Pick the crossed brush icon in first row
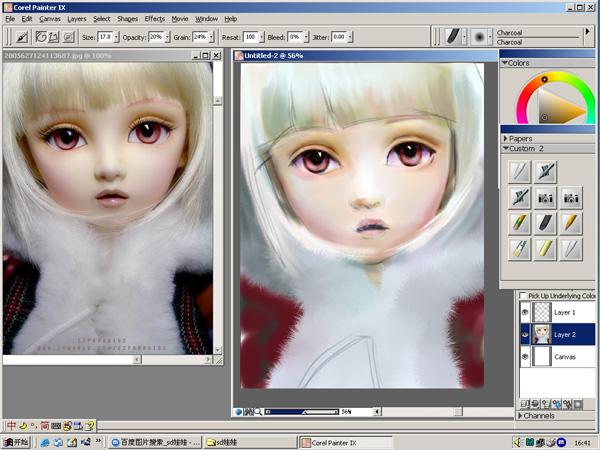Image resolution: width=600 pixels, height=450 pixels. pyautogui.click(x=545, y=171)
